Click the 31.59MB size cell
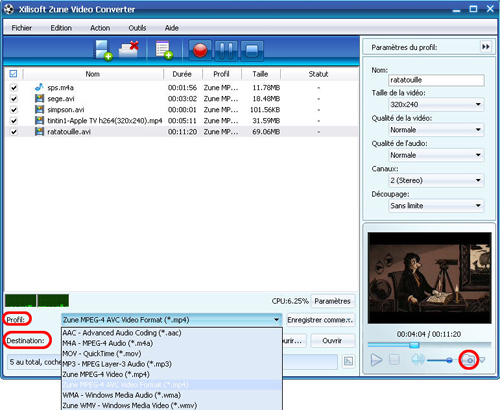 pos(266,121)
